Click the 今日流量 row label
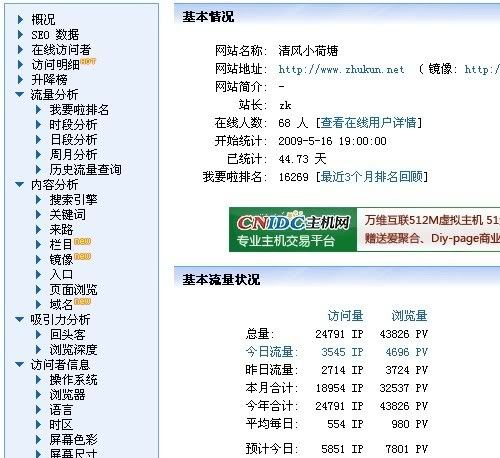The width and height of the screenshot is (500, 458). pyautogui.click(x=271, y=352)
